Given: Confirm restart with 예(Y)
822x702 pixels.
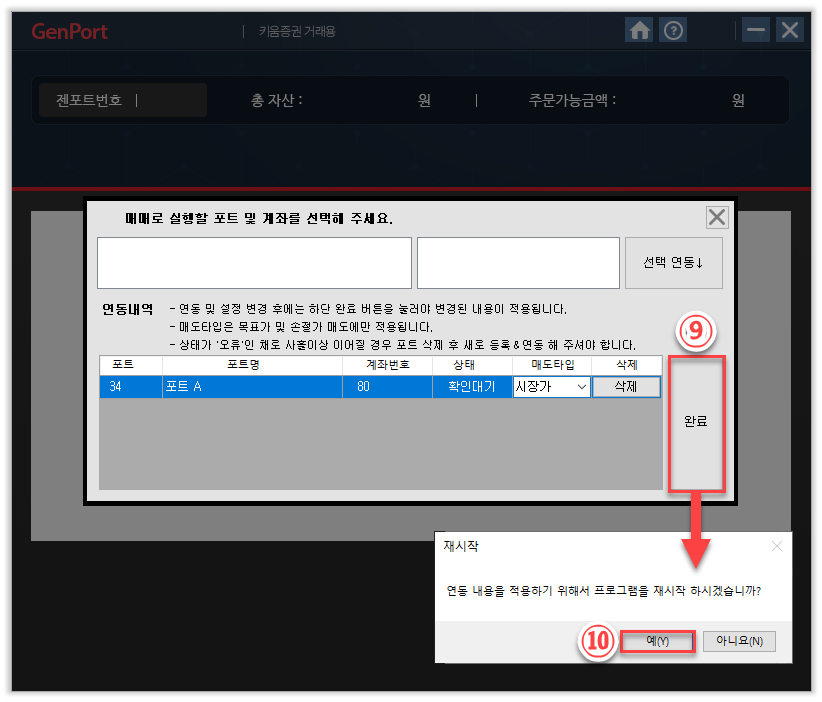Looking at the screenshot, I should (657, 641).
